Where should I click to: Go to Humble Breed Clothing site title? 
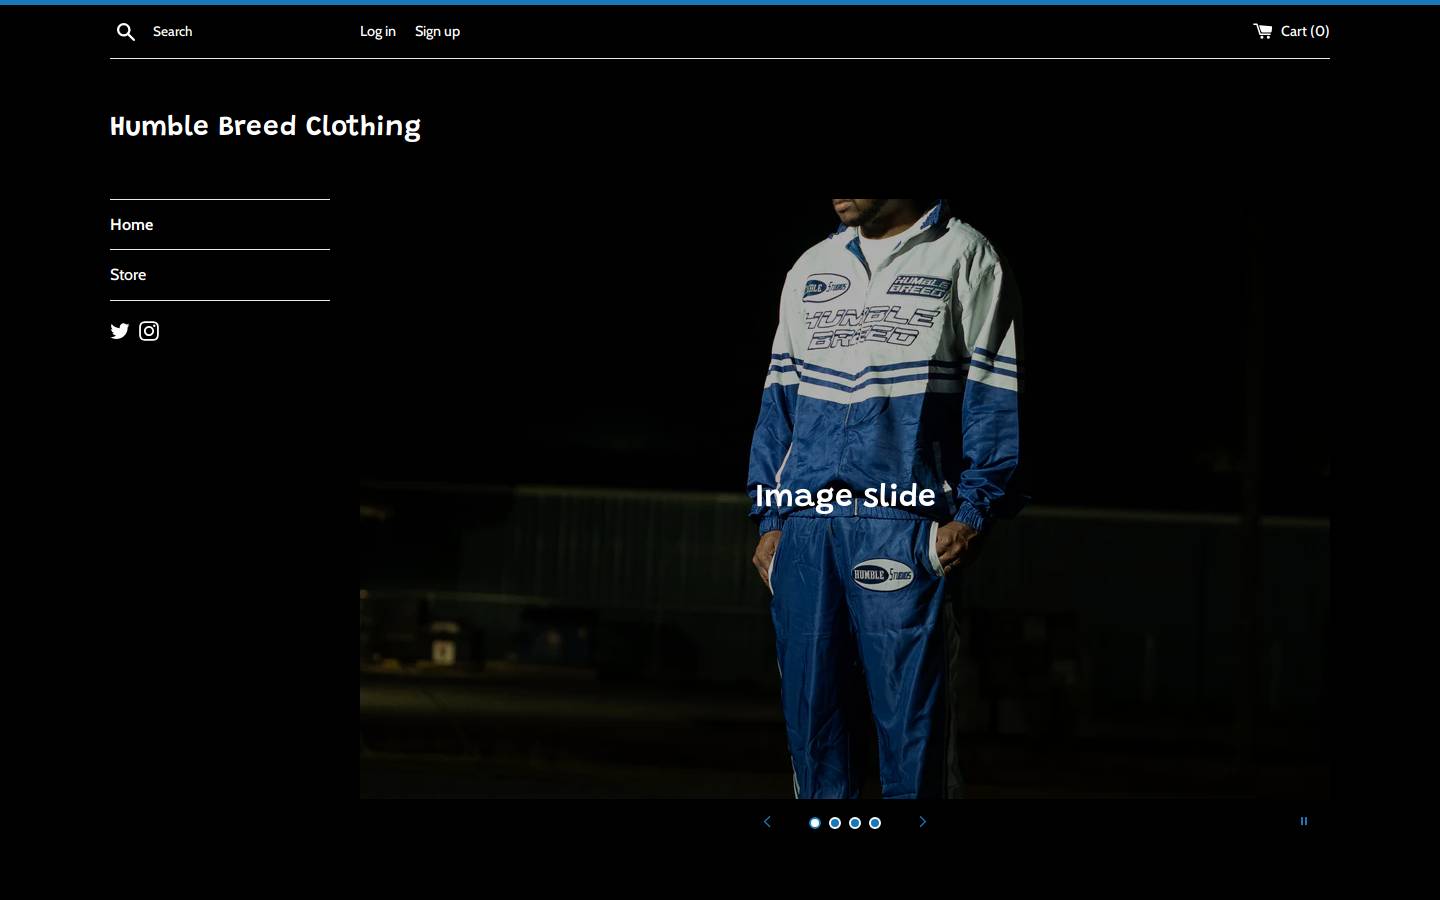coord(265,126)
